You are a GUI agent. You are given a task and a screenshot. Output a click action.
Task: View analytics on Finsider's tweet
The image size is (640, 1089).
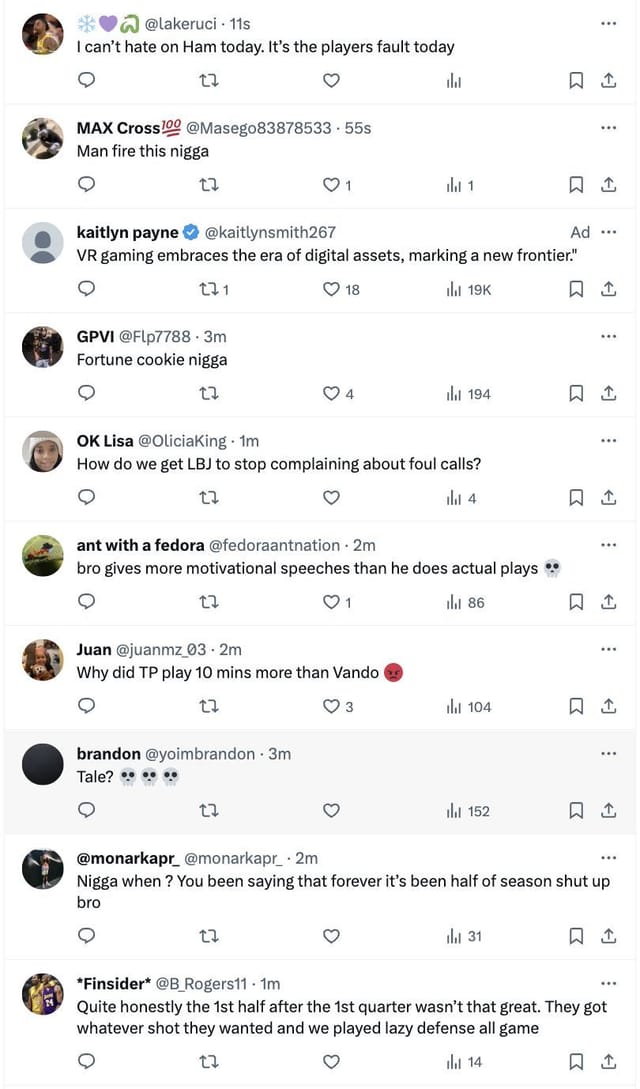point(454,1061)
